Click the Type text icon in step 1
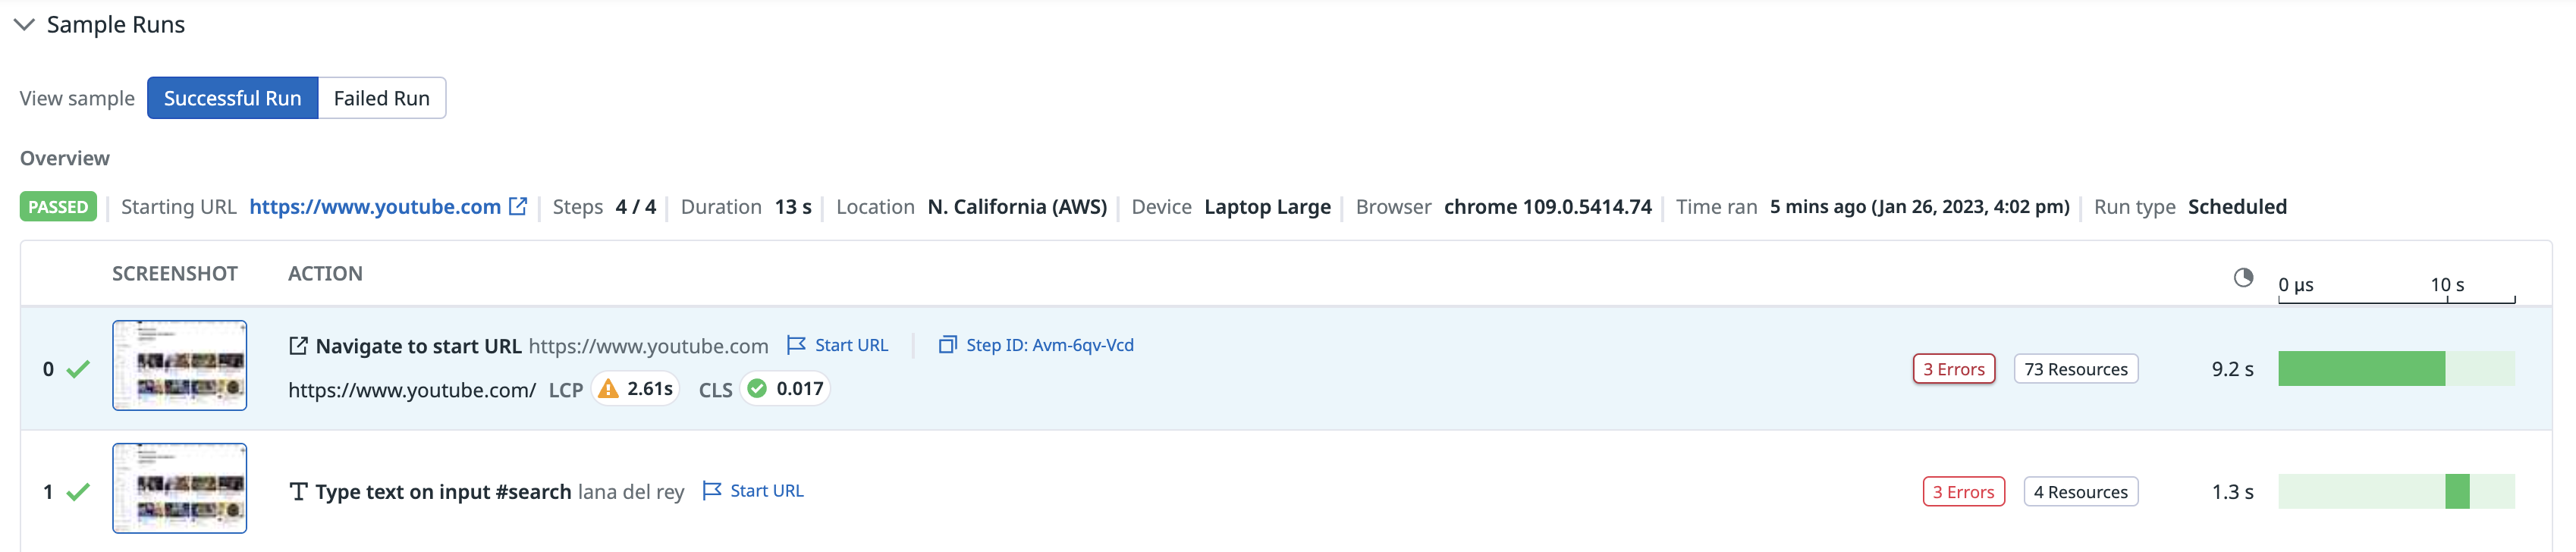The image size is (2576, 552). [x=298, y=492]
